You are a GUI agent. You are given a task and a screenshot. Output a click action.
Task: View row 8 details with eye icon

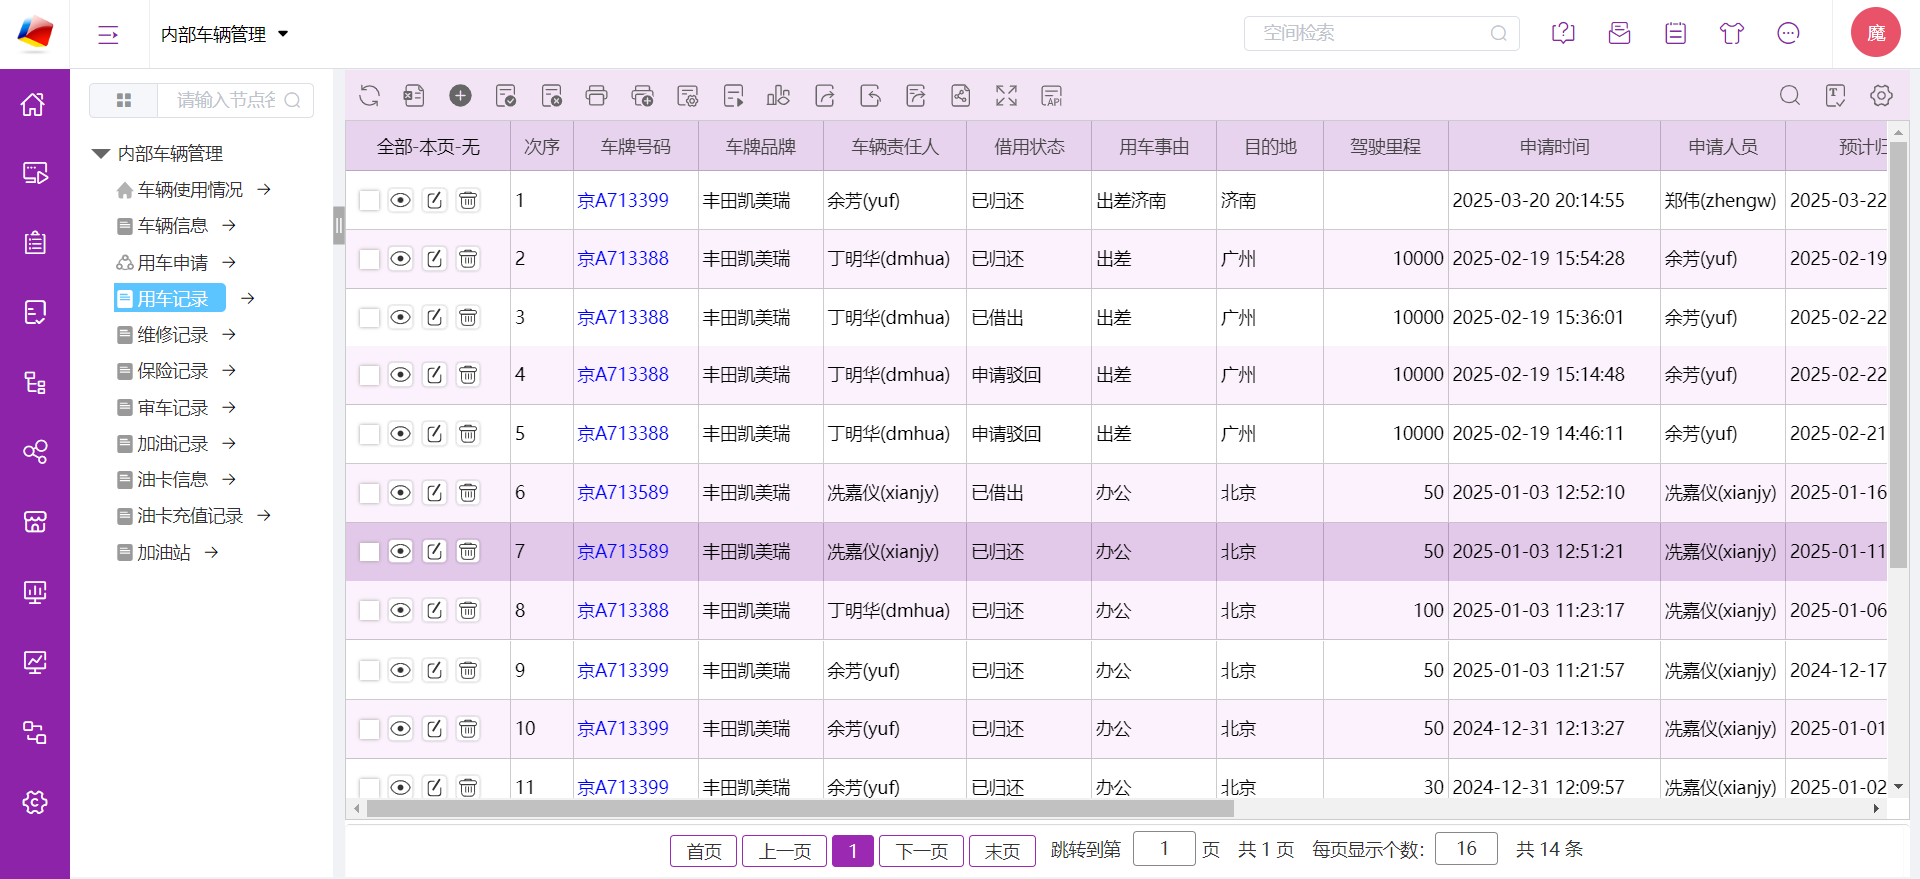point(400,610)
